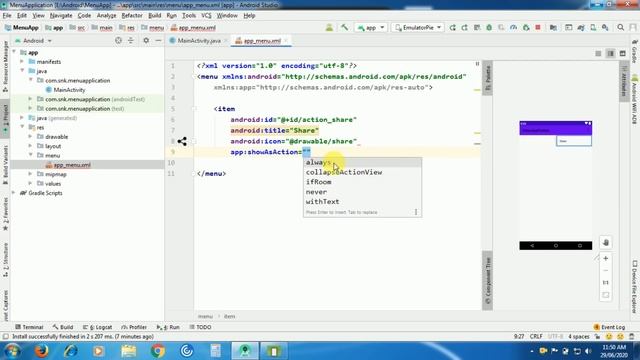Open Firefox from the taskbar
This screenshot has height=360, width=640.
[x=41, y=351]
